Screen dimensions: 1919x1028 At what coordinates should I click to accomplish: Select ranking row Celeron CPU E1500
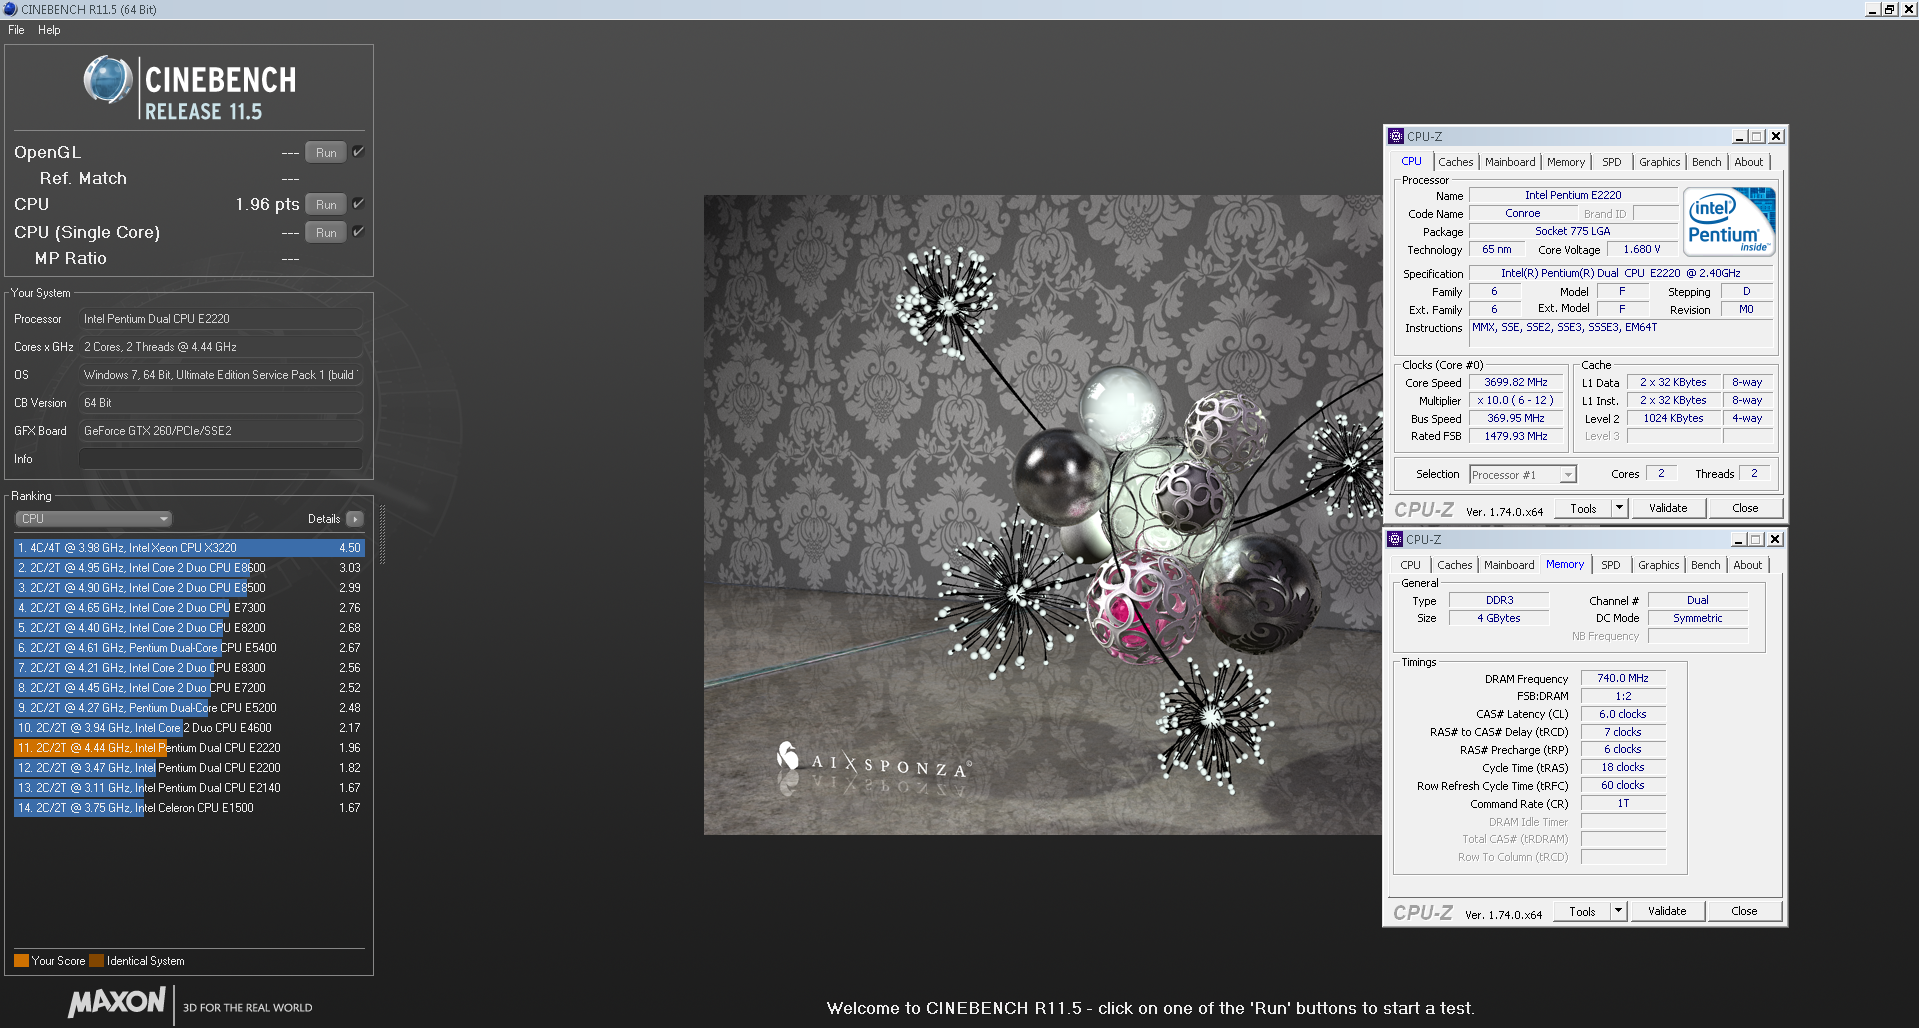[189, 808]
